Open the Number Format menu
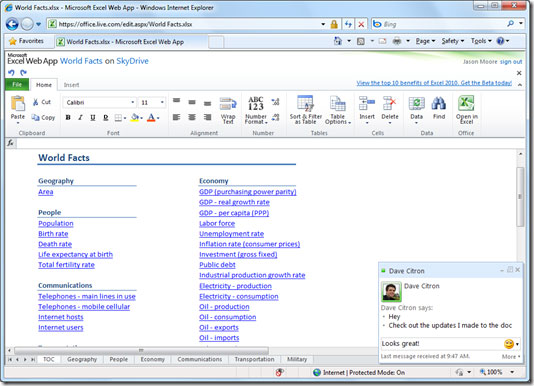The width and height of the screenshot is (534, 386). point(256,110)
